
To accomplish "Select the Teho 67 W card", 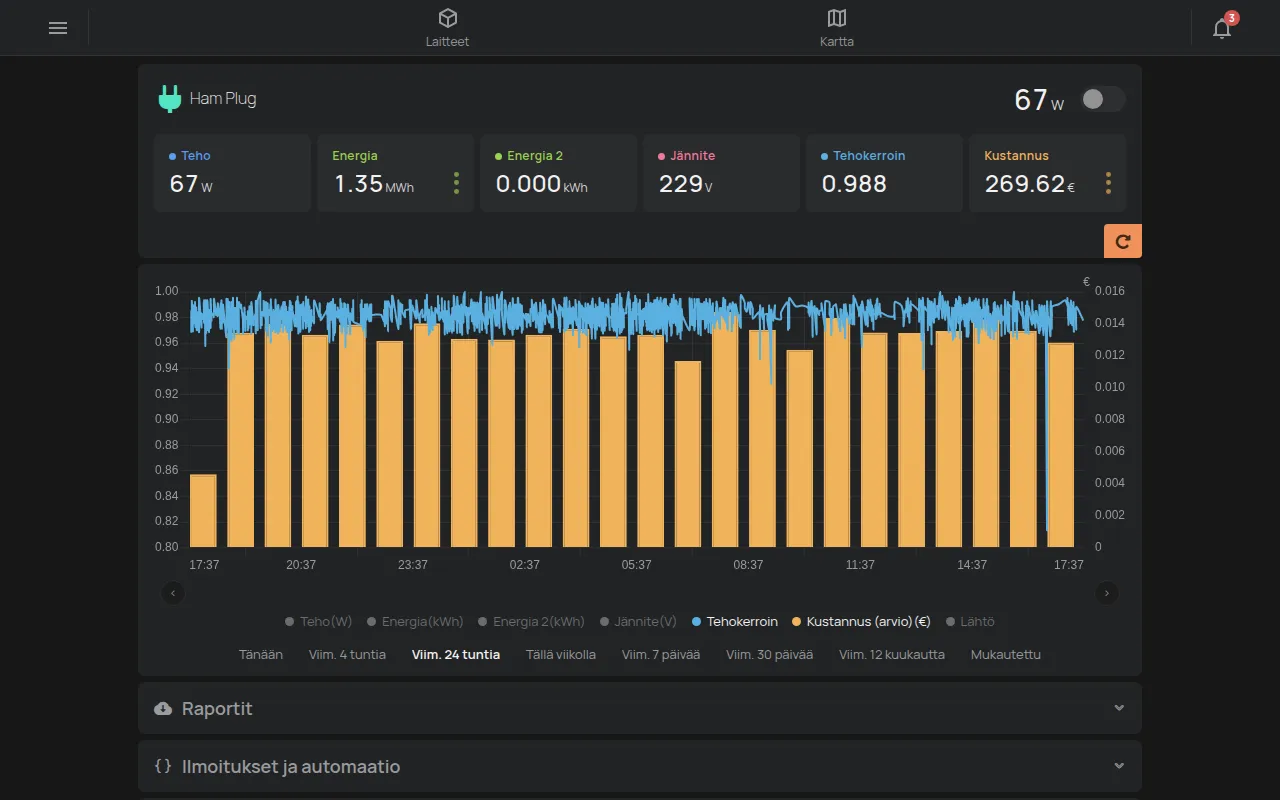I will coord(232,173).
